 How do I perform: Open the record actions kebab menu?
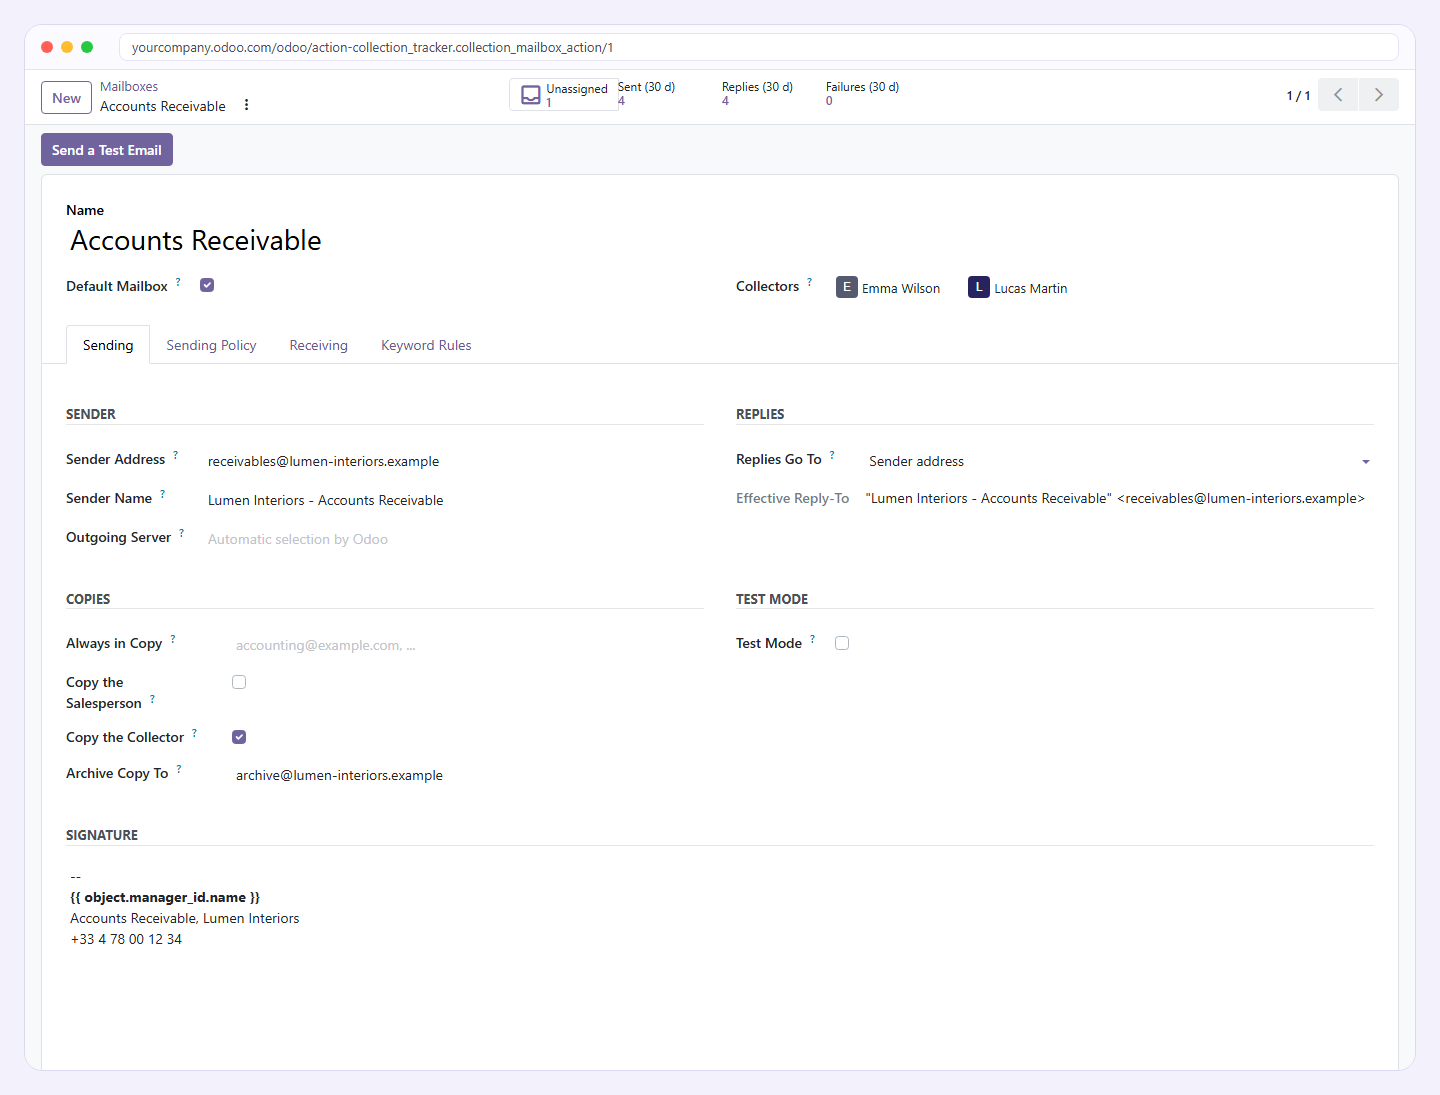point(246,105)
